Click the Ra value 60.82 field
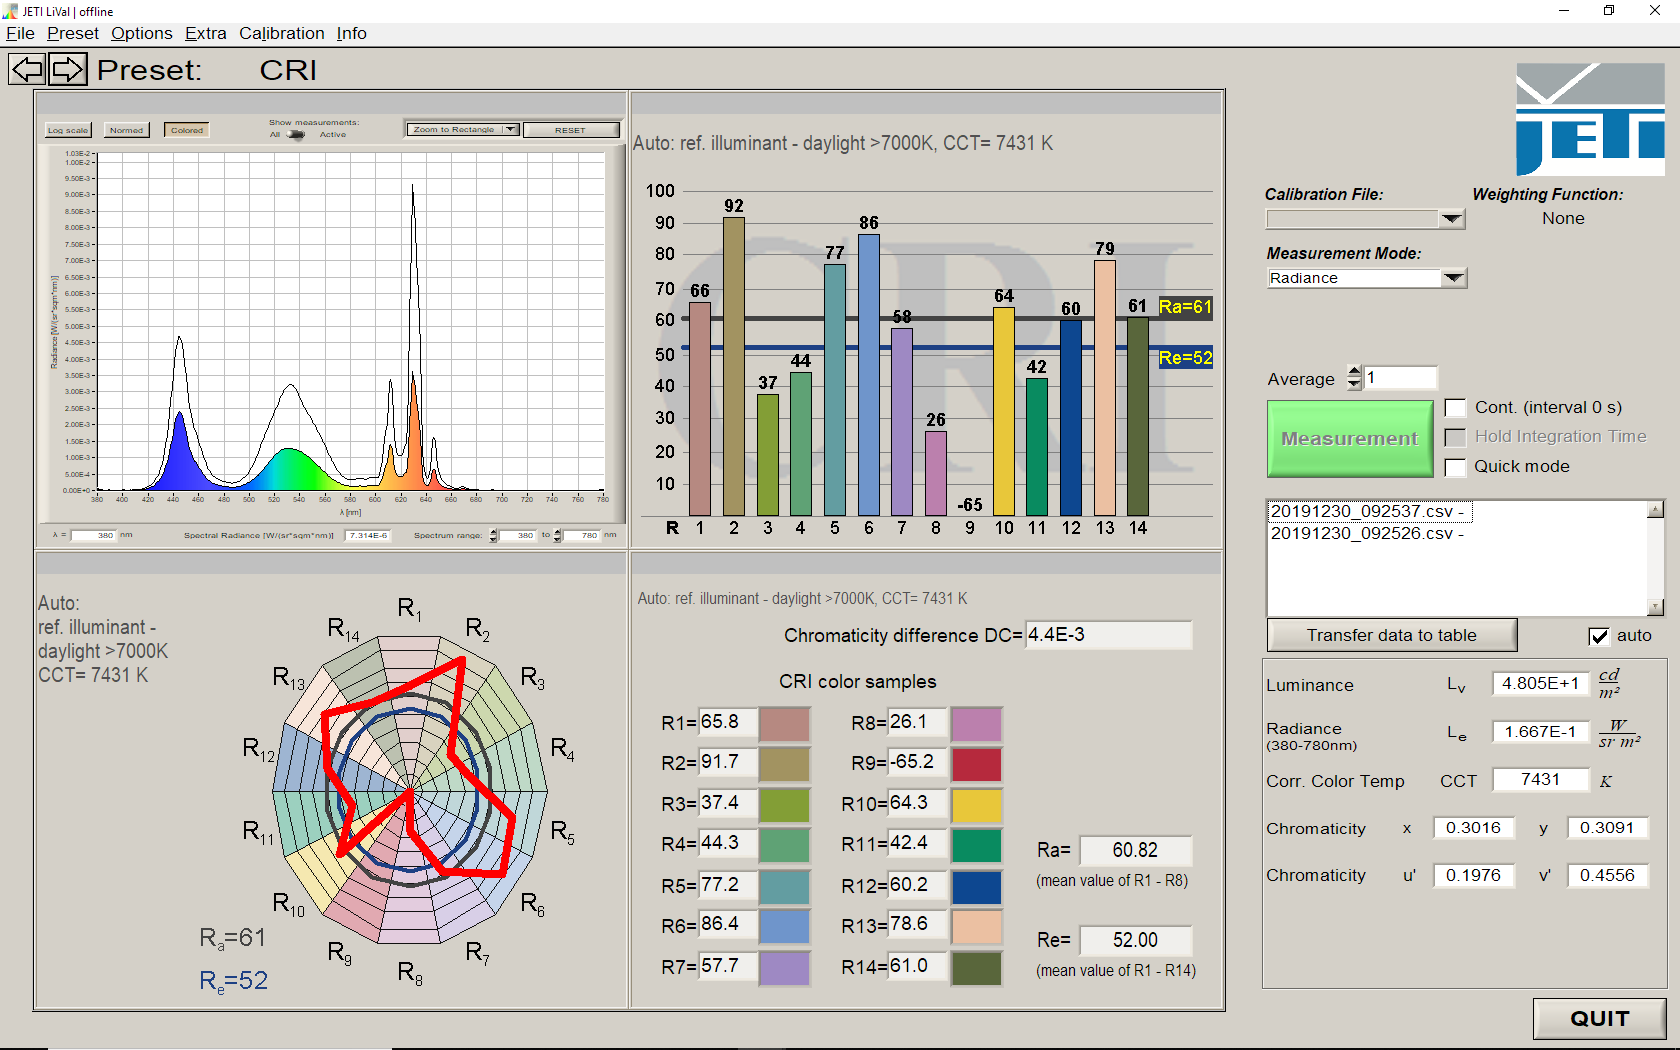Screen dimensions: 1680x1050 (1136, 850)
